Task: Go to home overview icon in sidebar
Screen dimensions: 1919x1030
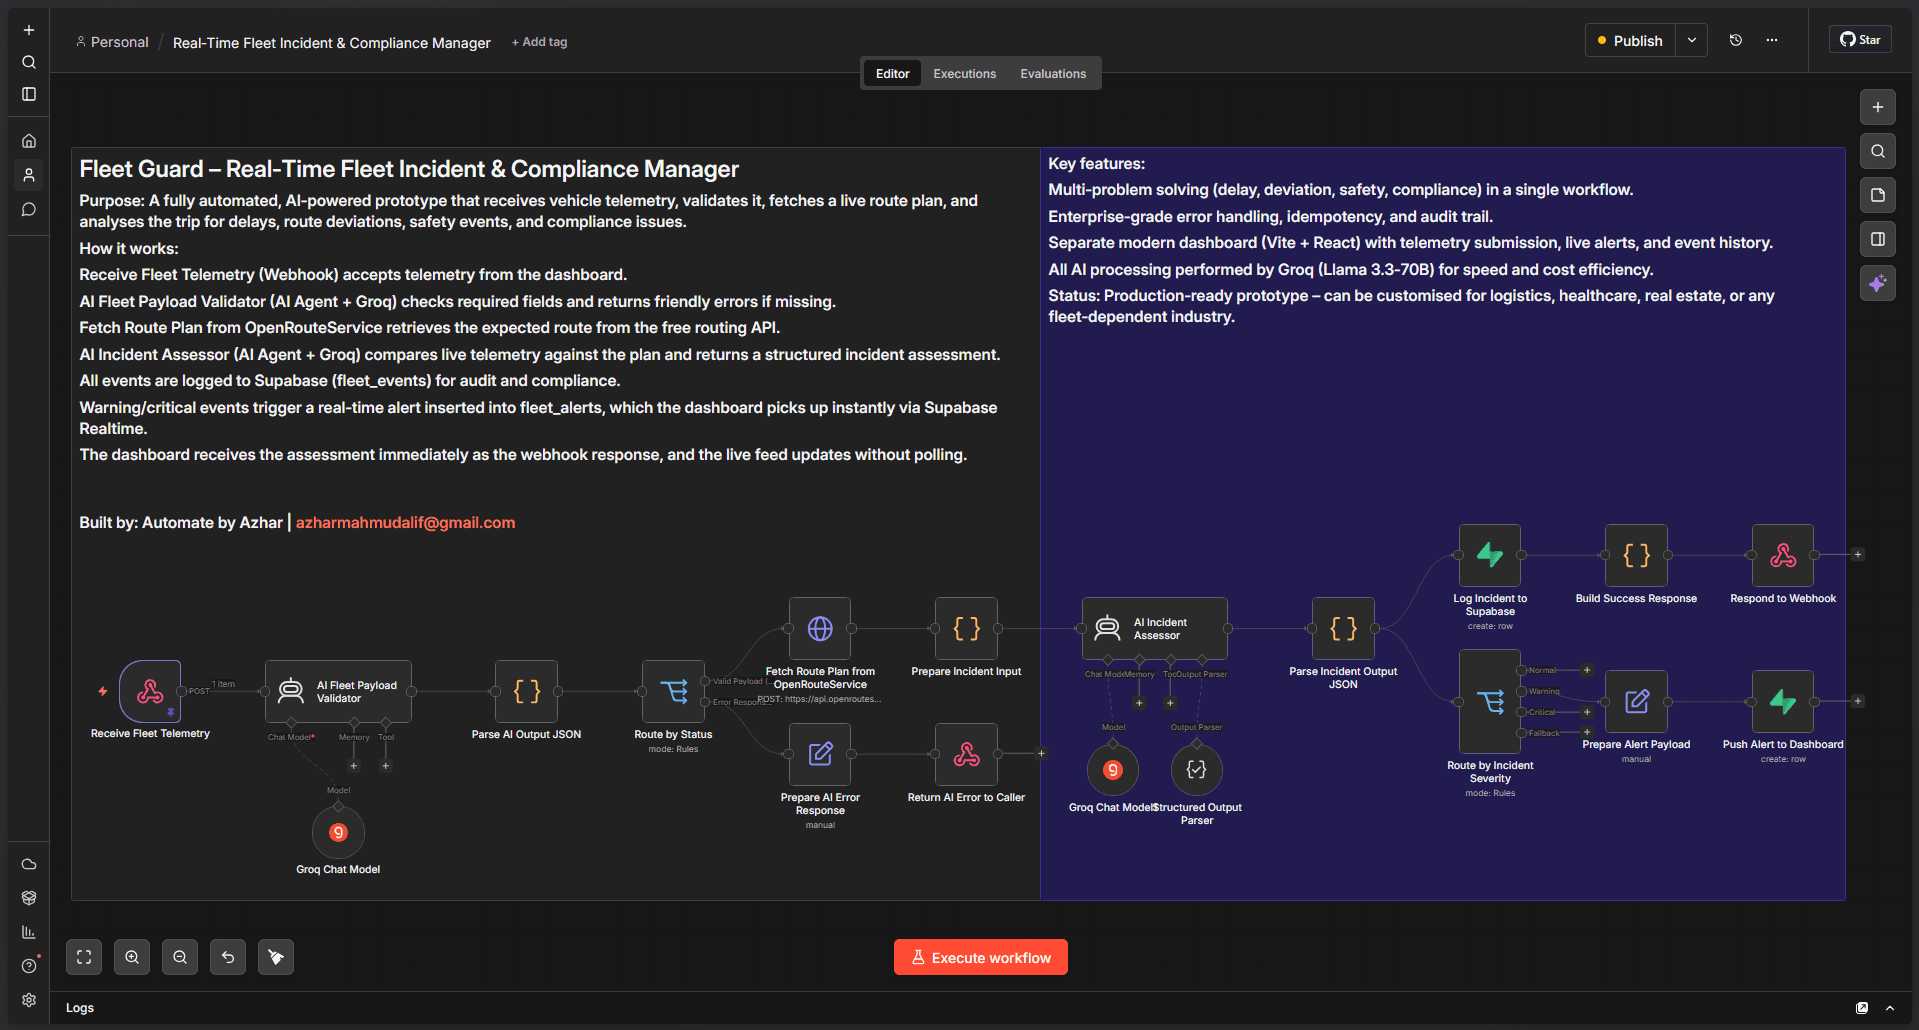Action: click(29, 141)
